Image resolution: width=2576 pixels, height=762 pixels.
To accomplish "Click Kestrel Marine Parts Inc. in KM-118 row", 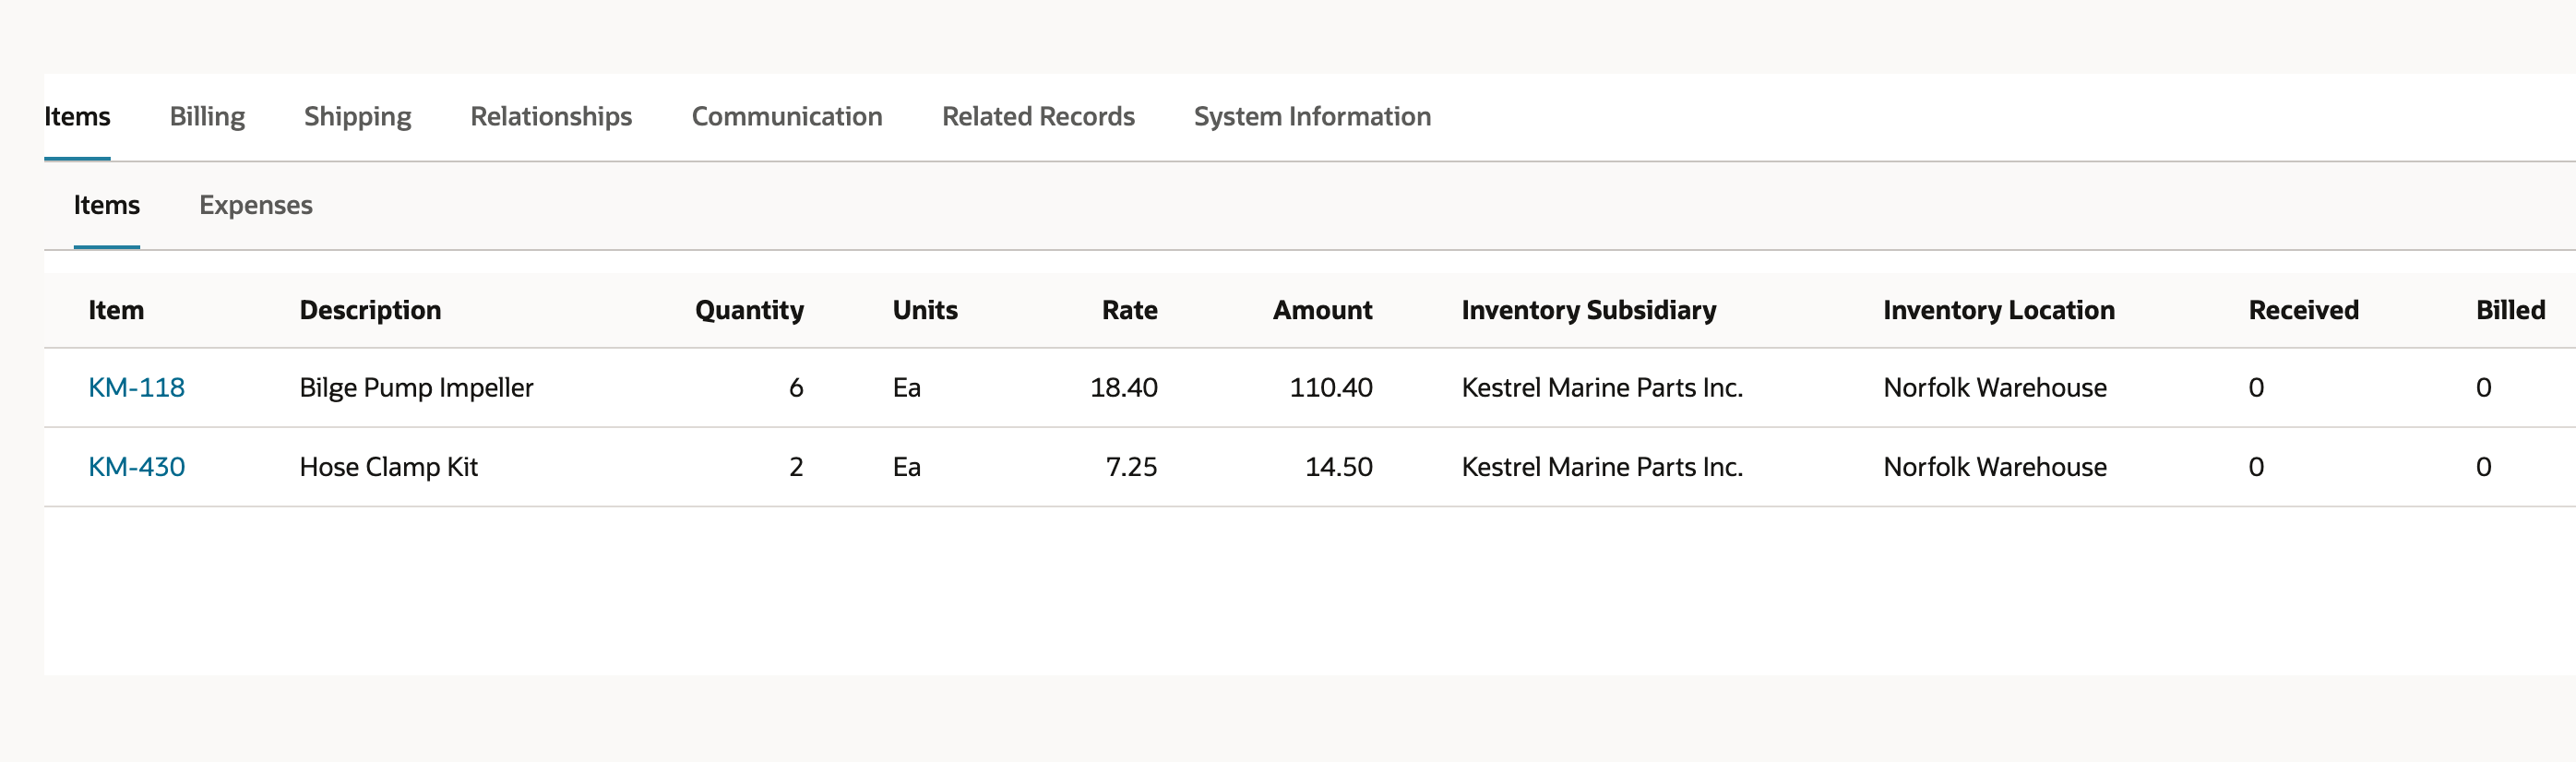I will pyautogui.click(x=1602, y=388).
